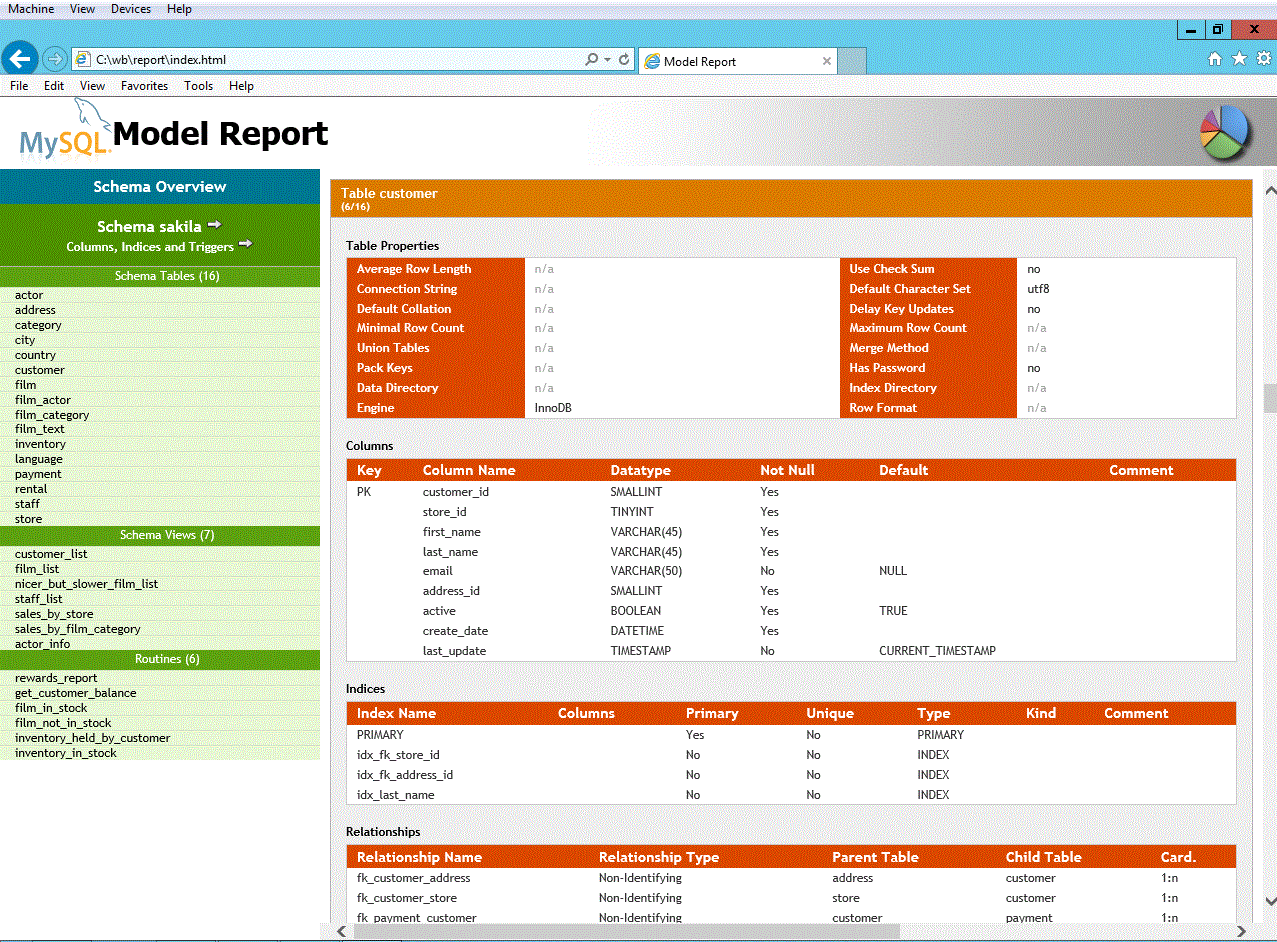View the payment table entry
The height and width of the screenshot is (942, 1277).
click(x=38, y=473)
